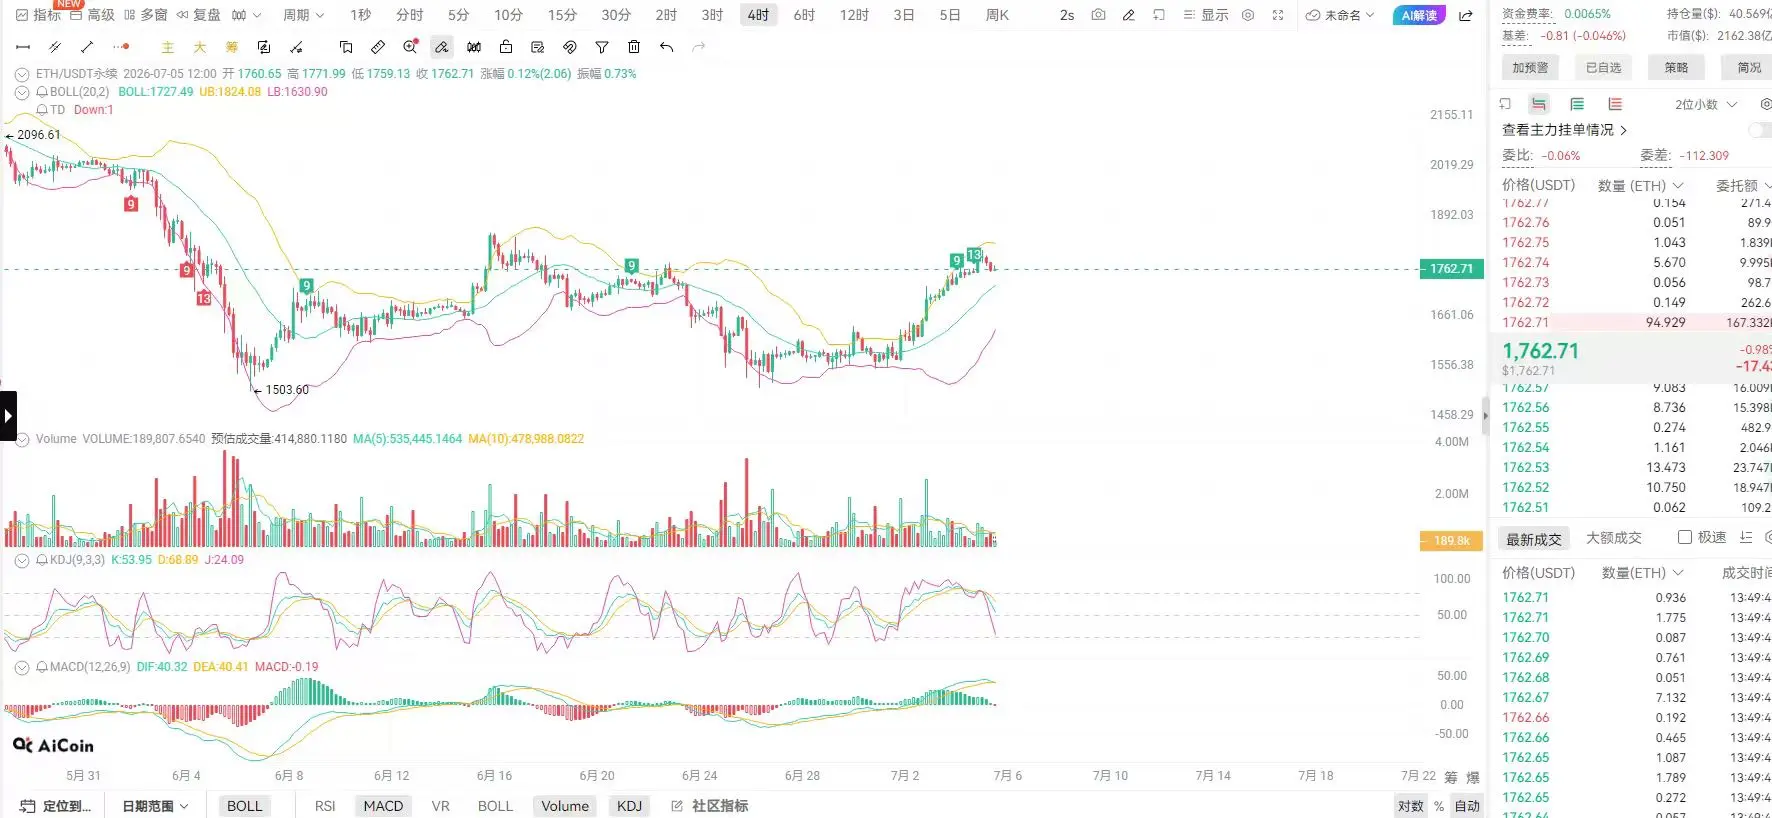Click the AI解读 button
This screenshot has height=818, width=1772.
(1419, 15)
